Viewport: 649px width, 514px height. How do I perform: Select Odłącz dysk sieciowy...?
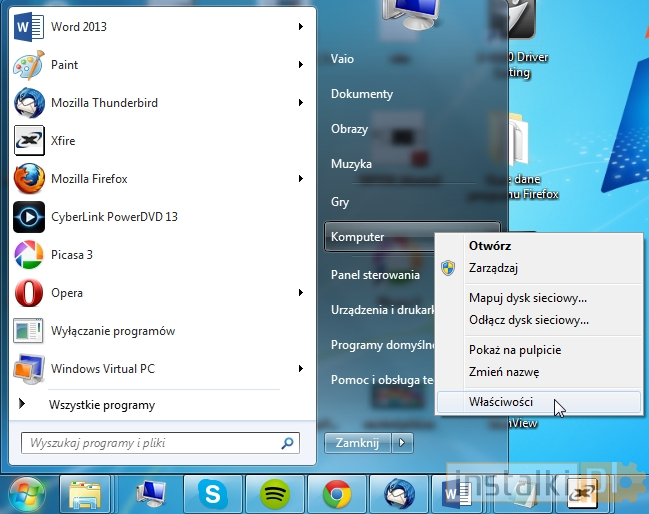tap(539, 320)
